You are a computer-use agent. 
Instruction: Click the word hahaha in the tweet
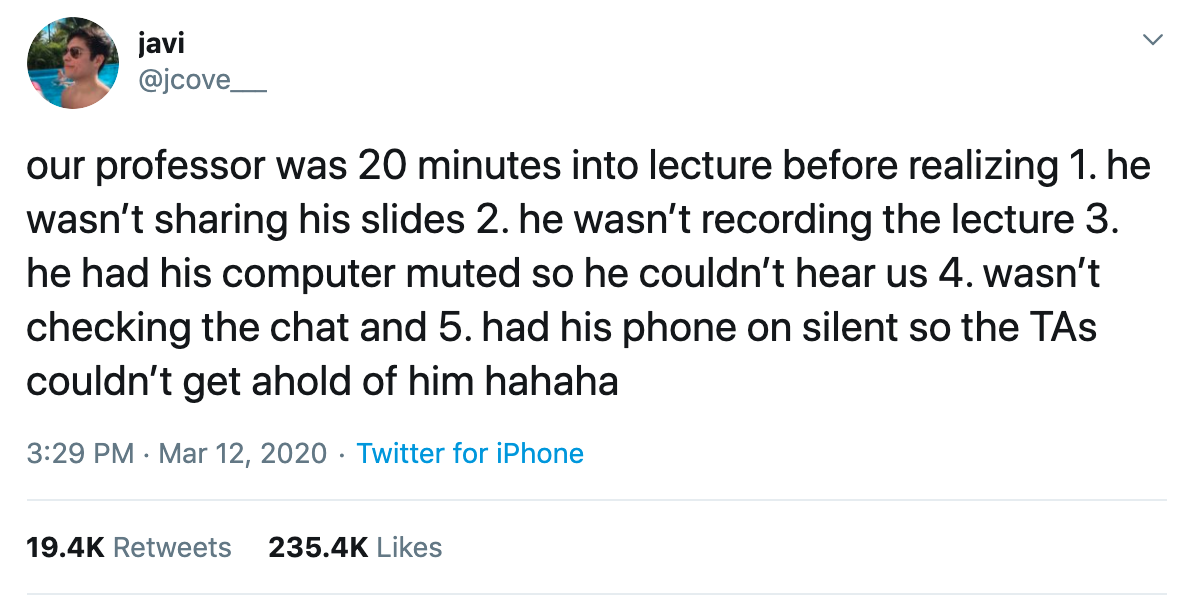coord(551,381)
